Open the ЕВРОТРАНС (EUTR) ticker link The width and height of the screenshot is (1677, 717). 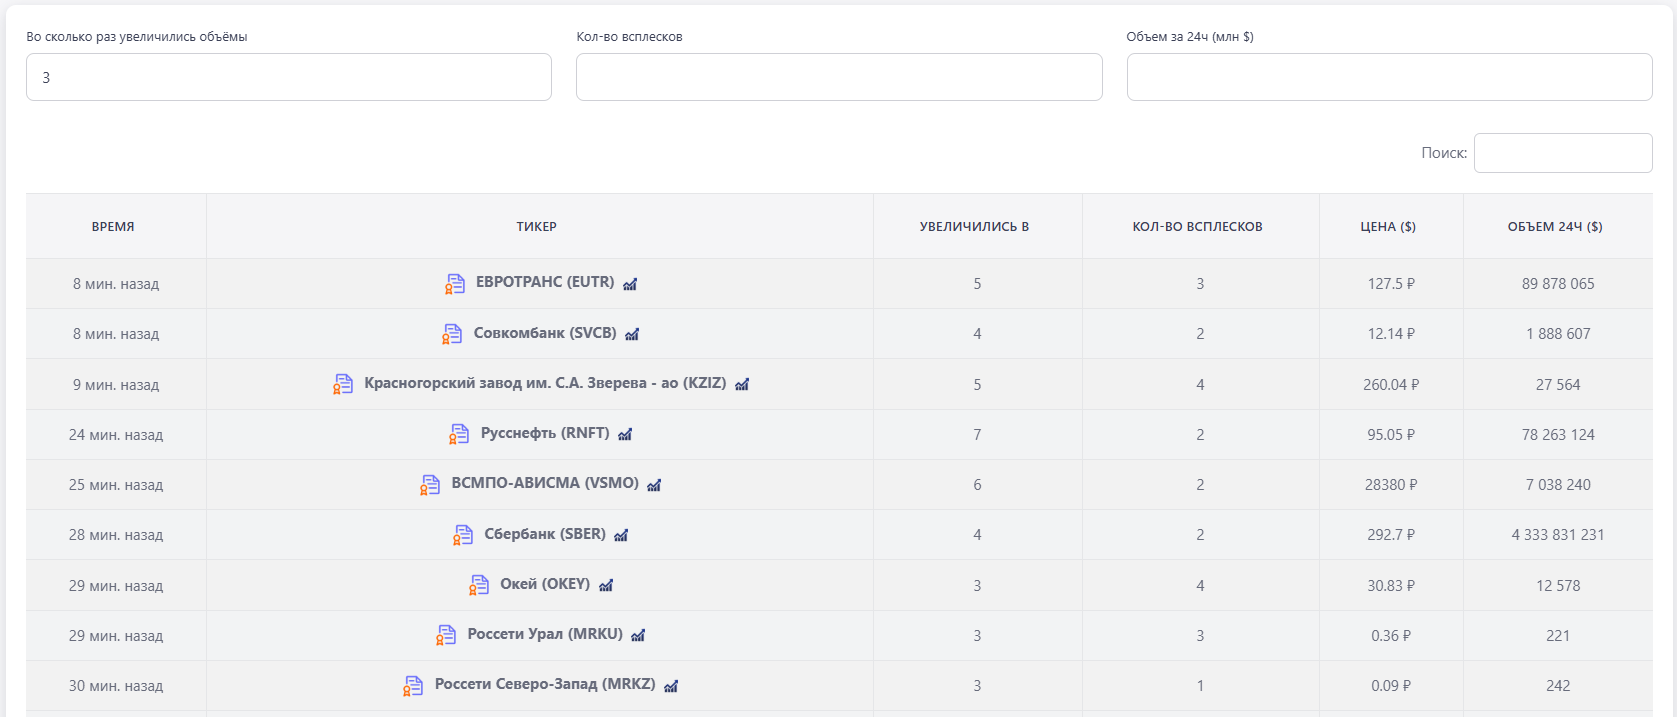point(545,282)
